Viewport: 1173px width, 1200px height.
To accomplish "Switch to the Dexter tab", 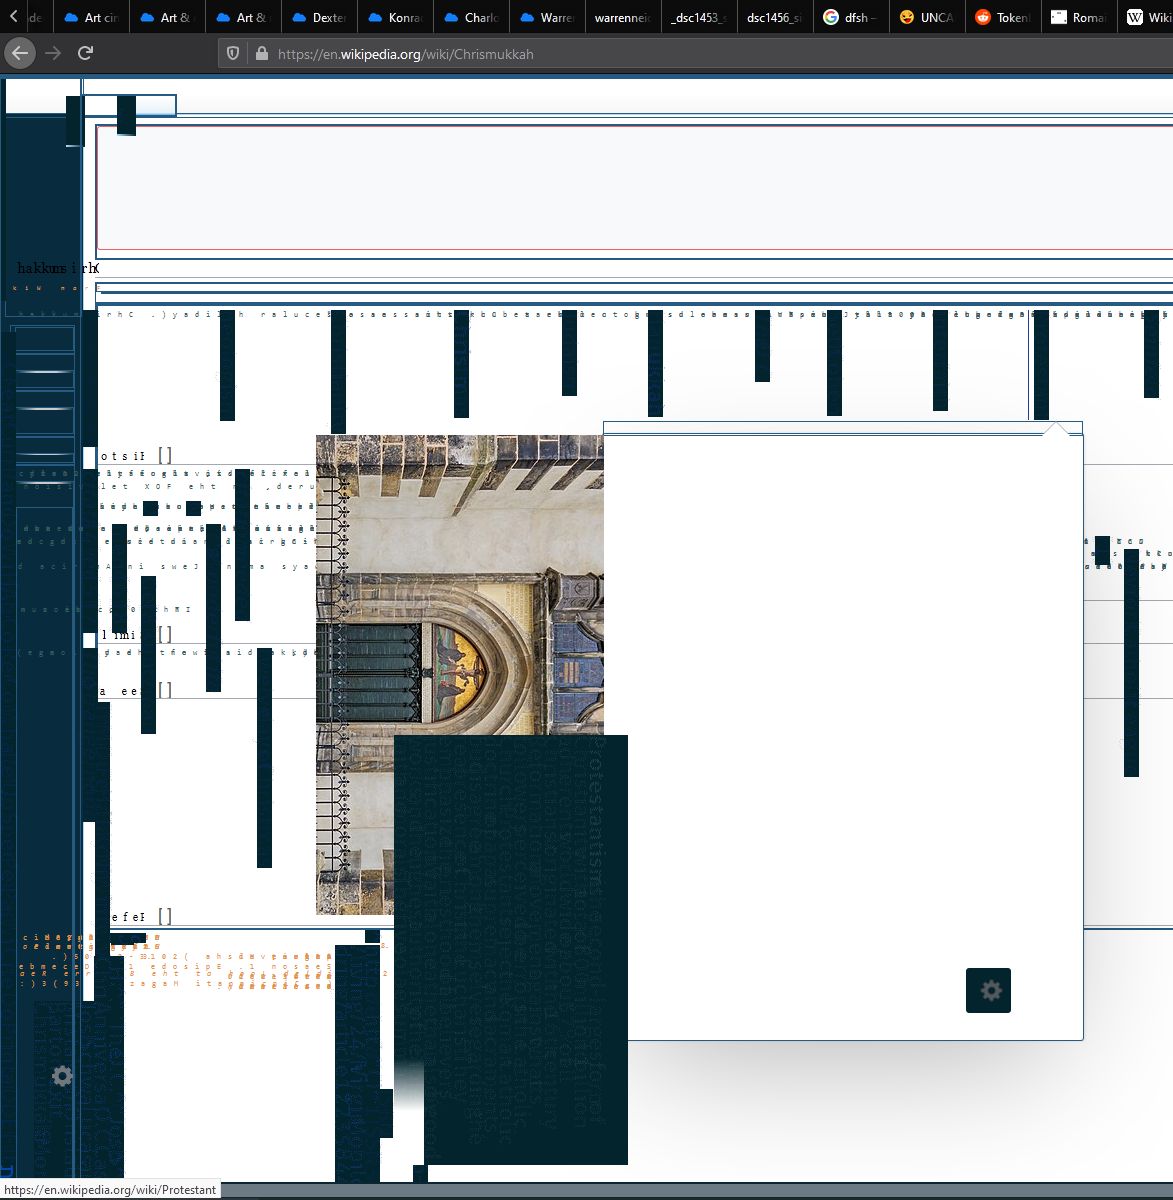I will [x=319, y=17].
